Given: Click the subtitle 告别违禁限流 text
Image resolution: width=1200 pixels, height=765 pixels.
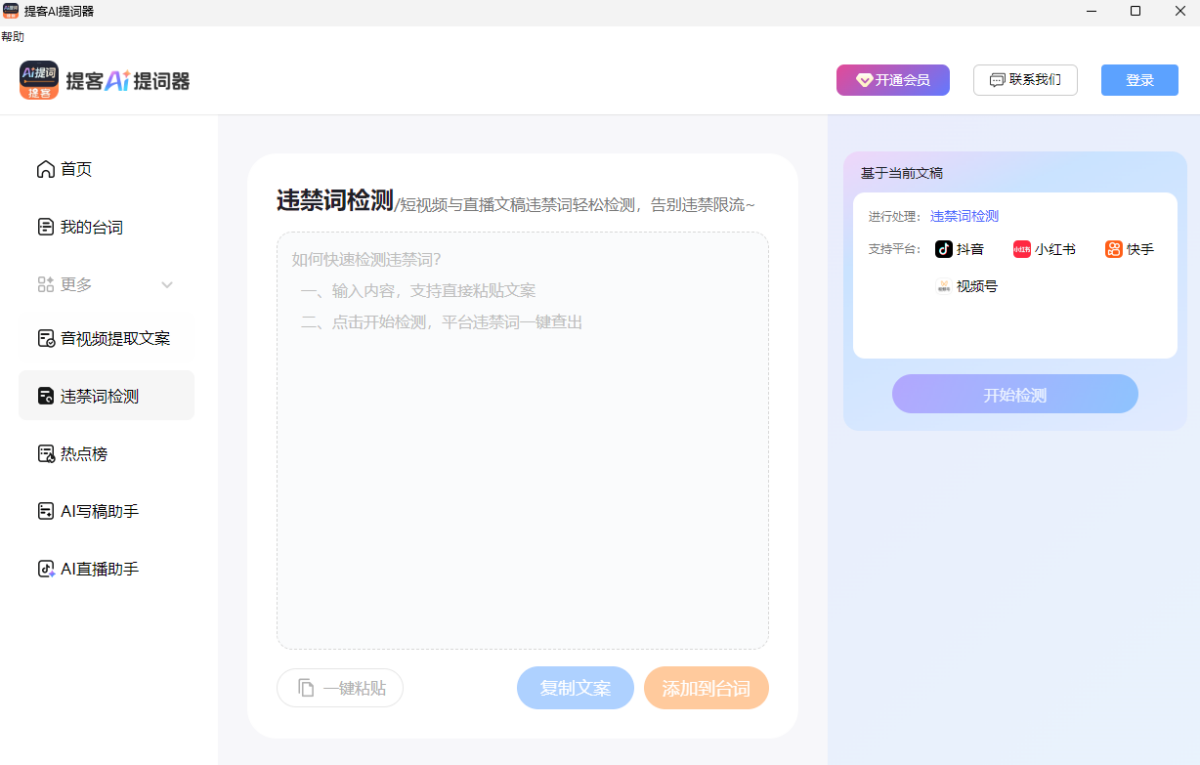Looking at the screenshot, I should pyautogui.click(x=703, y=205).
